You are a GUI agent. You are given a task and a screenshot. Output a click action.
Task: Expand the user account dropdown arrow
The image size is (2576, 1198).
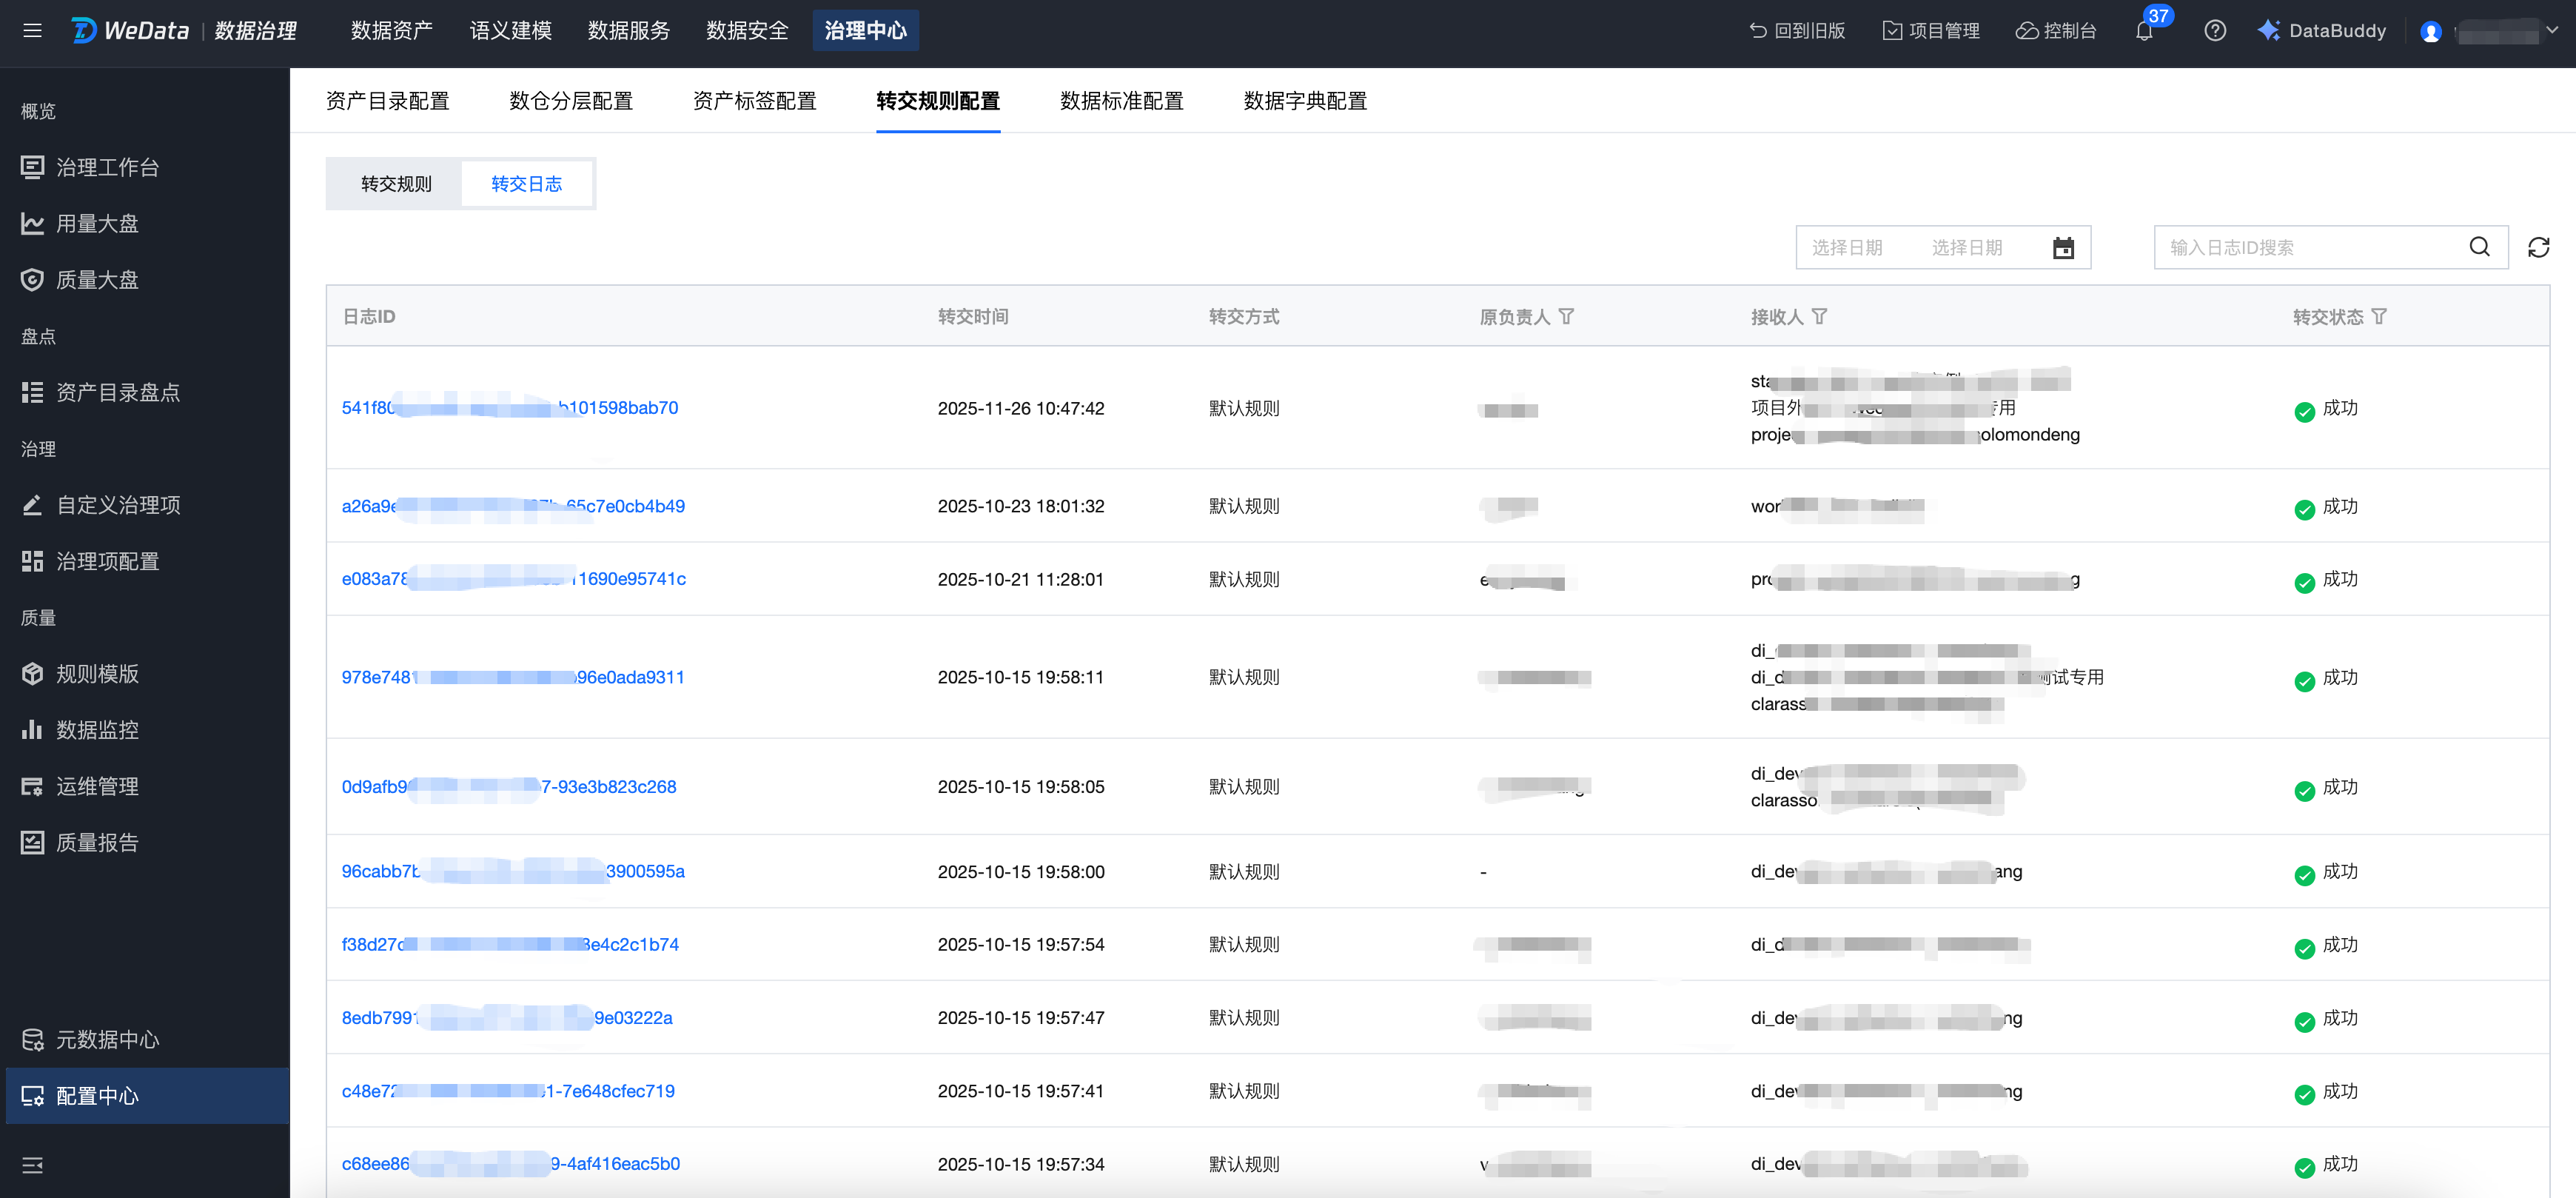[2552, 31]
